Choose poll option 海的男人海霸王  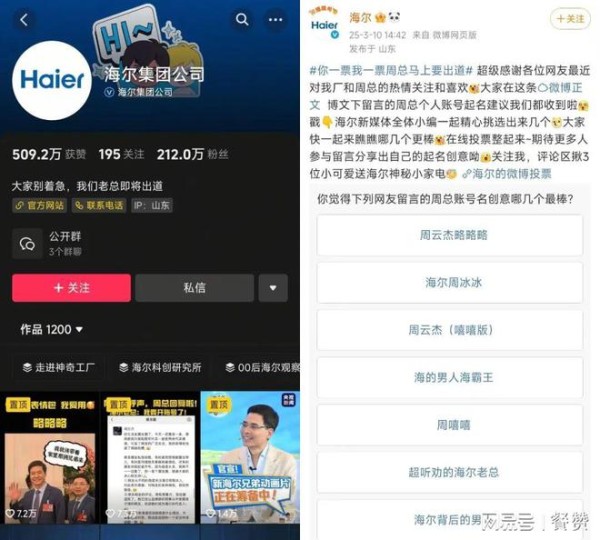(x=450, y=377)
